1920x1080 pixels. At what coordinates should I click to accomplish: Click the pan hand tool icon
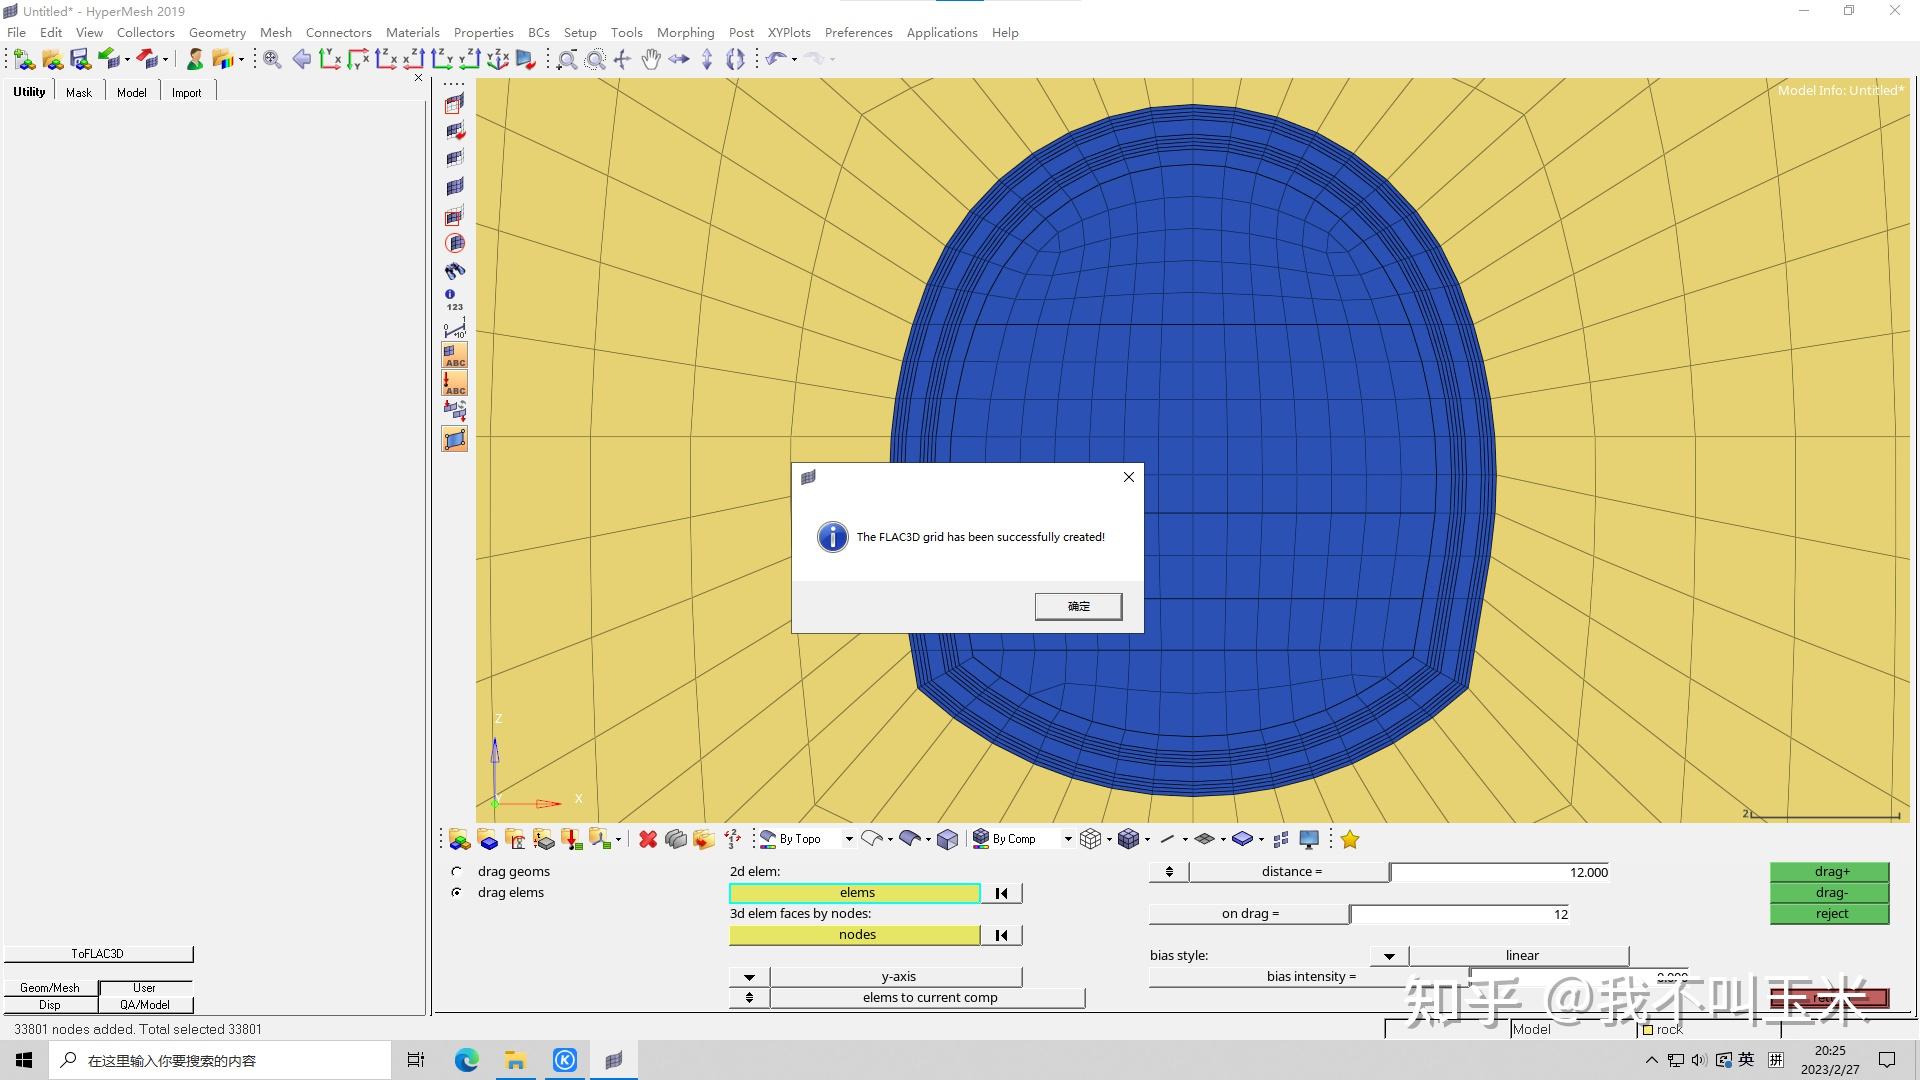pyautogui.click(x=651, y=59)
